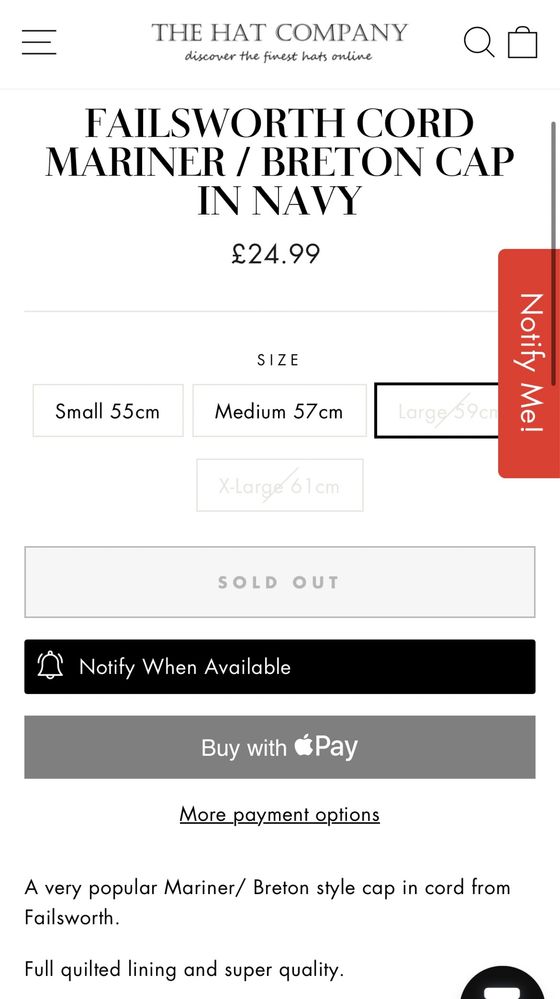Tap Notify When Available button
This screenshot has width=560, height=999.
click(x=280, y=666)
